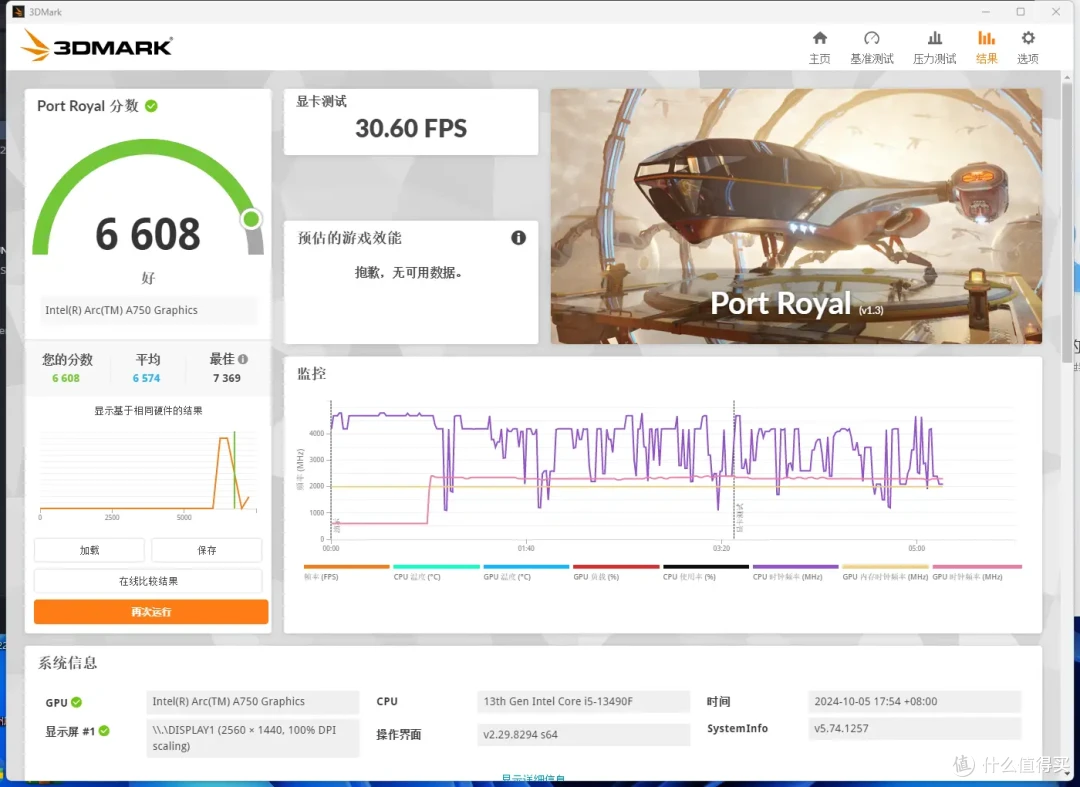This screenshot has height=787, width=1080.
Task: Open the 选项 options gear icon
Action: [1028, 38]
